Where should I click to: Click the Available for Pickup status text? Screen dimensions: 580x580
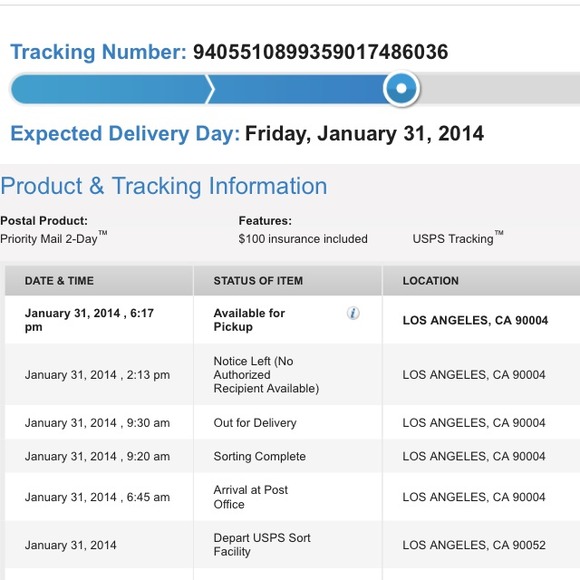249,320
